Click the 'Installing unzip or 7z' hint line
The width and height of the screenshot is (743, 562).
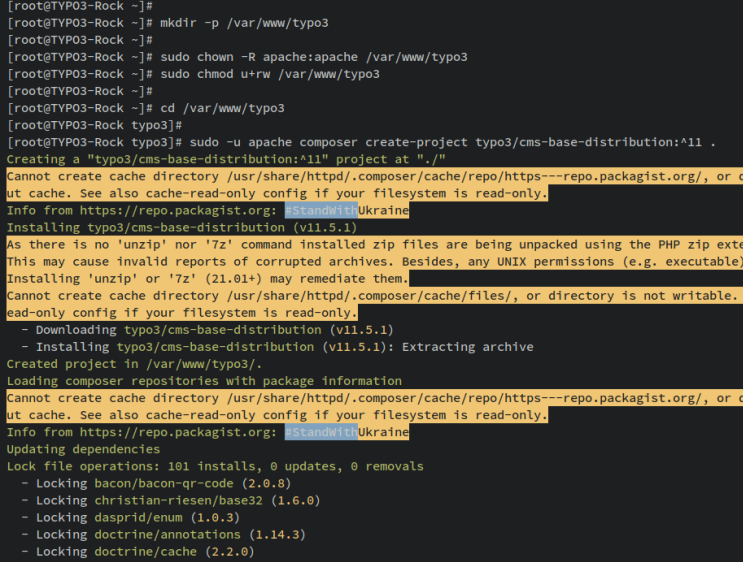207,278
